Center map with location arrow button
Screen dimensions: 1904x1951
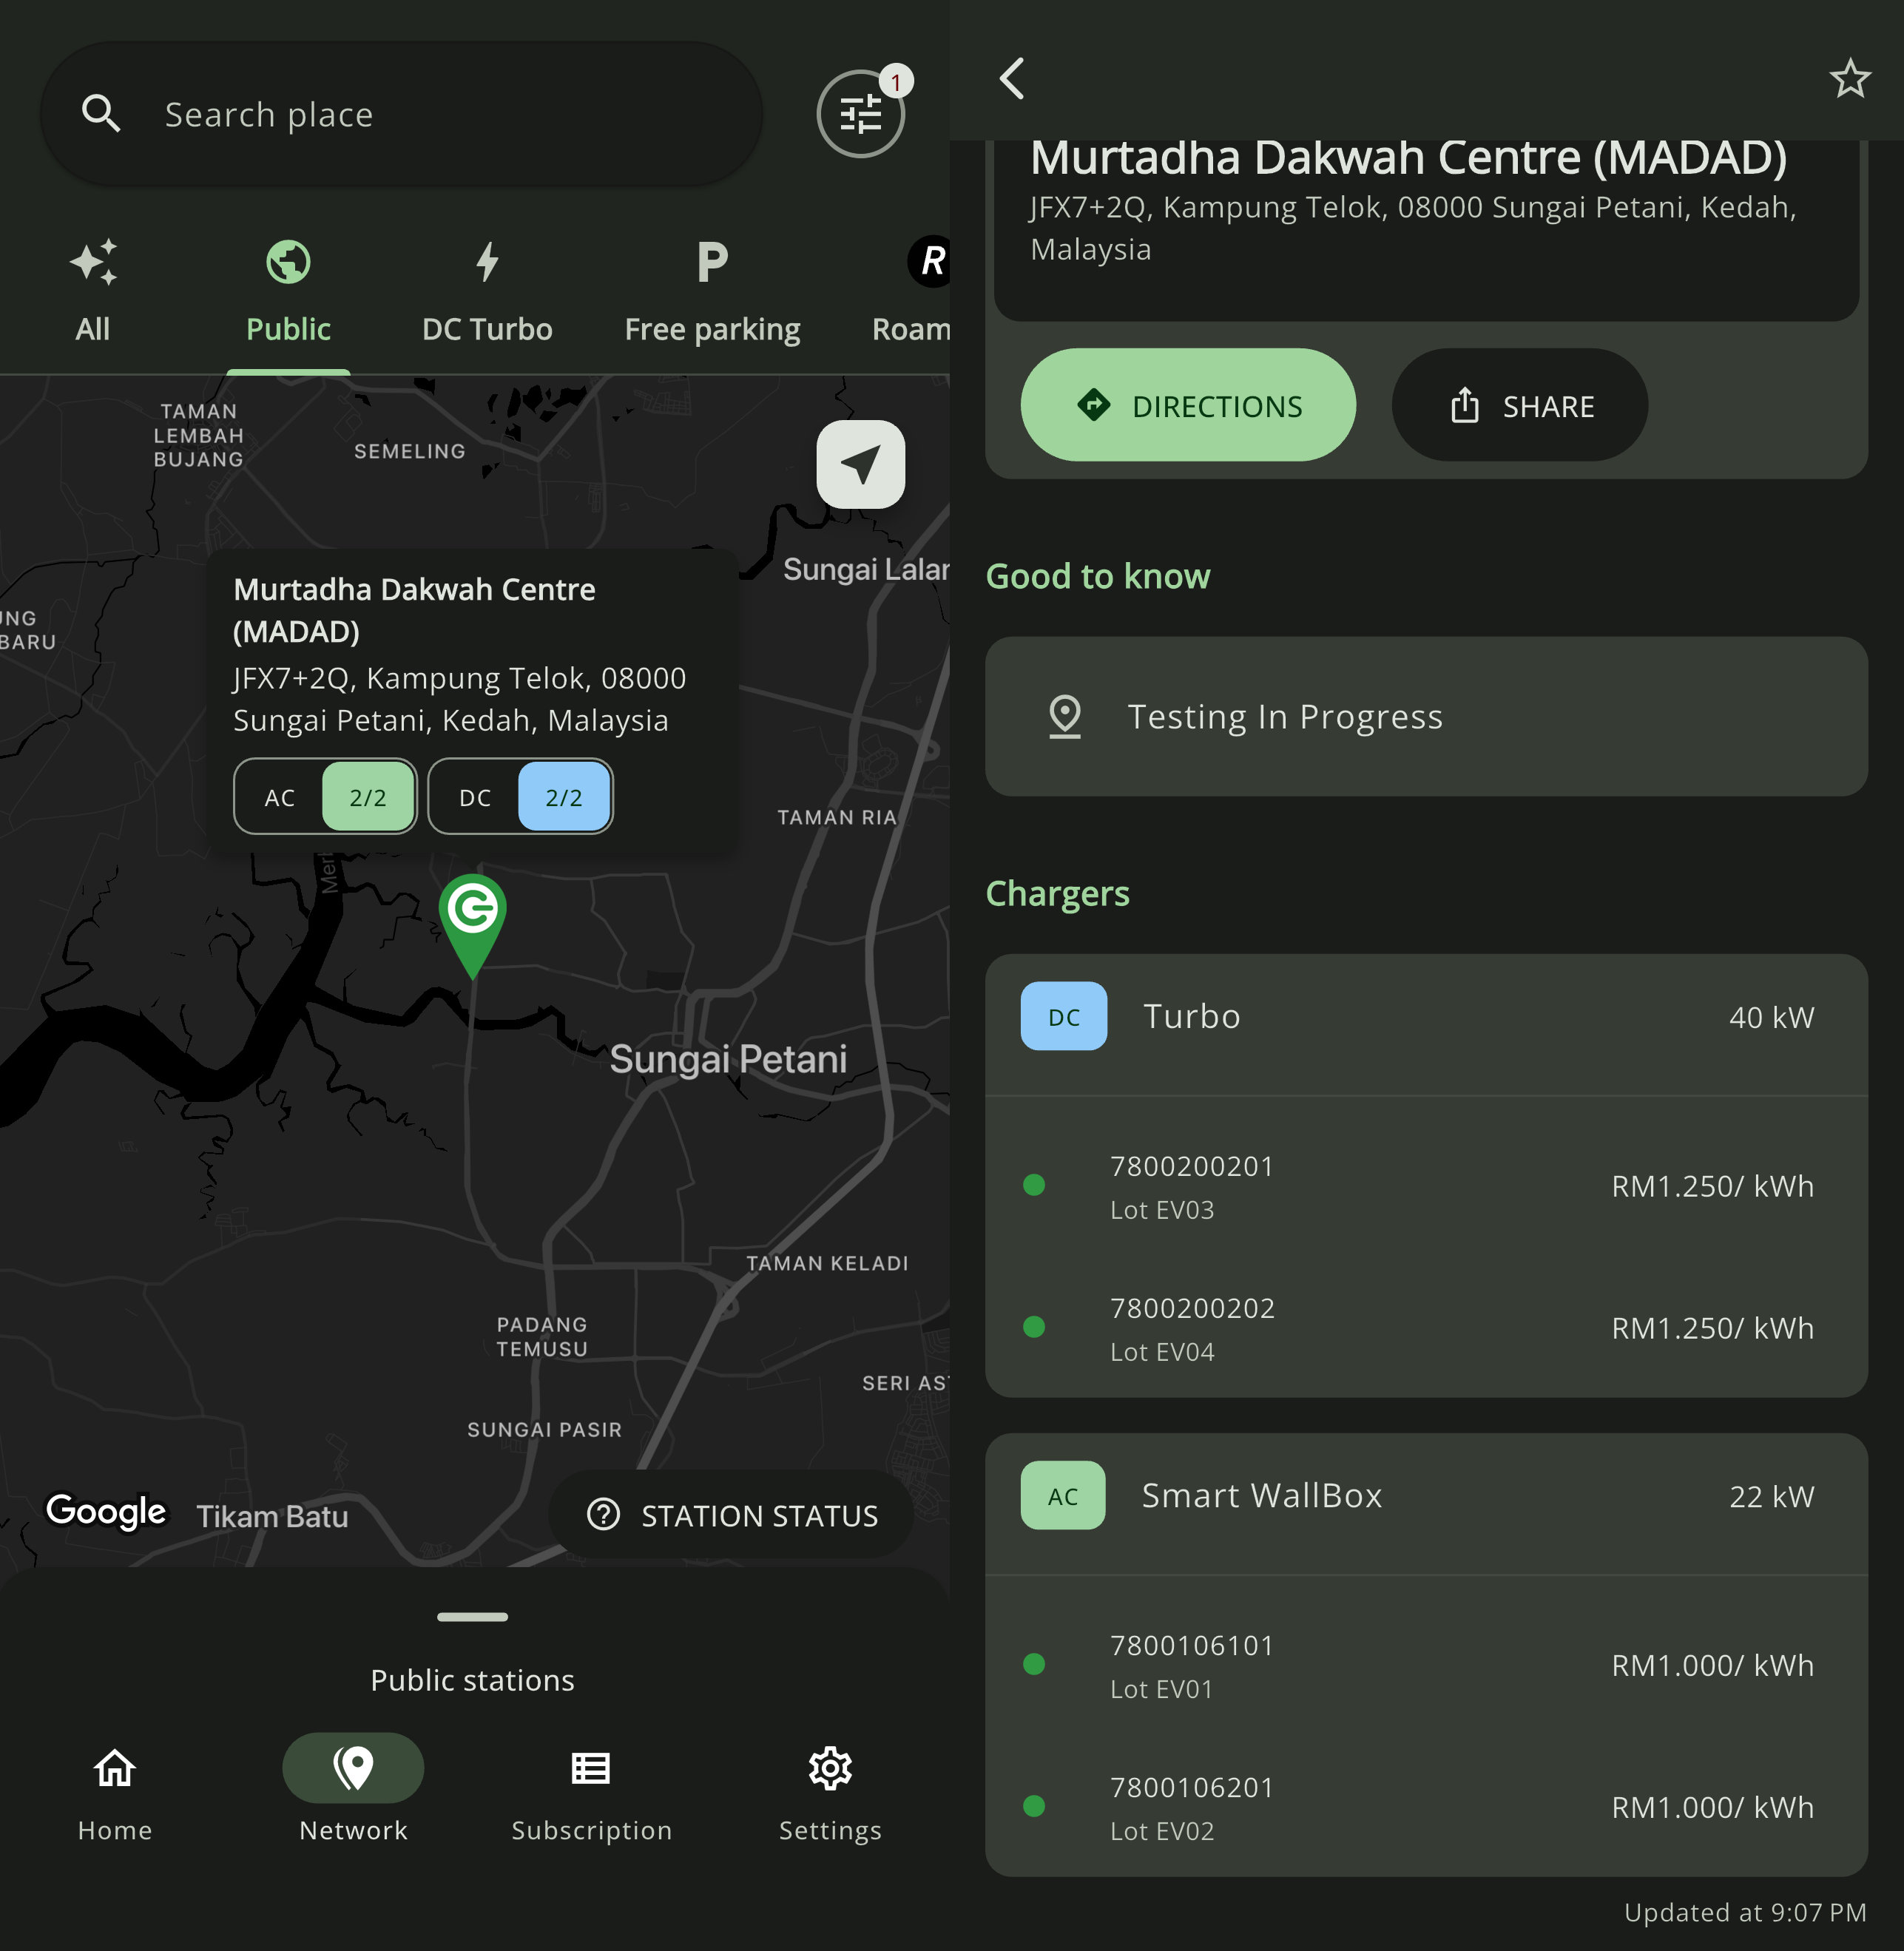[861, 464]
